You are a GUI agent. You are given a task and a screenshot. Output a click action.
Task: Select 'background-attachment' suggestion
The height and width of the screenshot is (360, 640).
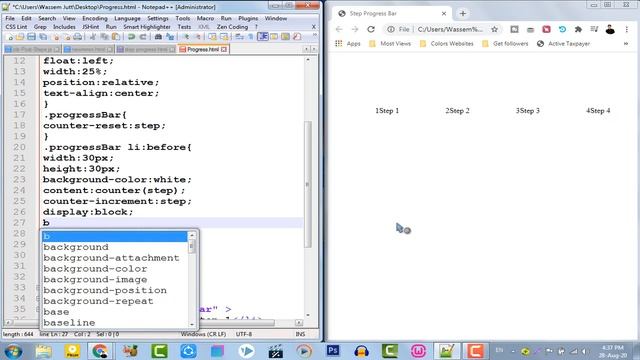click(x=111, y=258)
